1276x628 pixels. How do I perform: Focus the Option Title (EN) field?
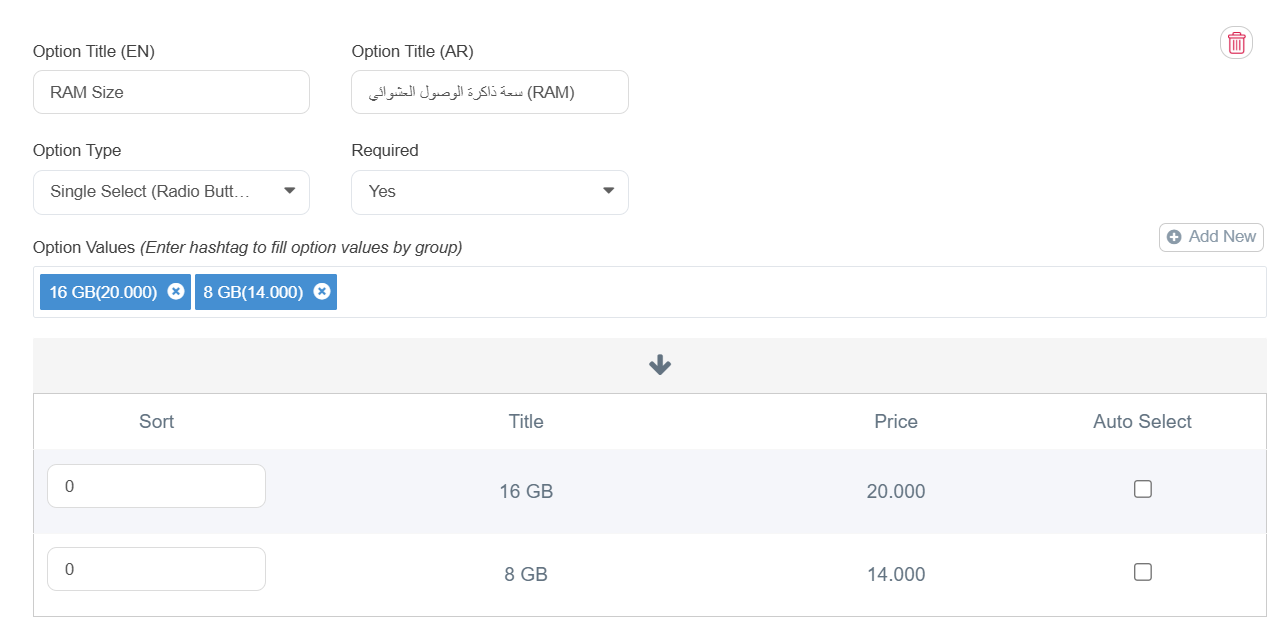tap(171, 92)
